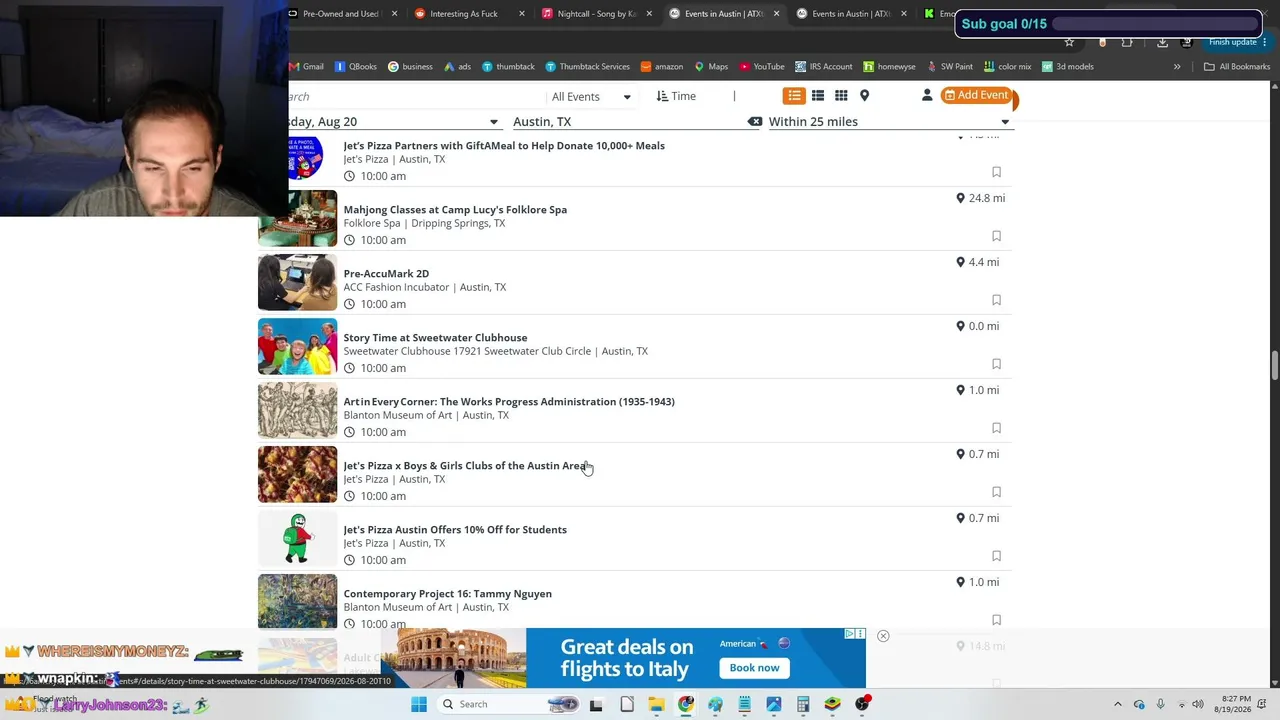Open the Contemporary Project 16: Tammy Nguyen link

pyautogui.click(x=448, y=594)
